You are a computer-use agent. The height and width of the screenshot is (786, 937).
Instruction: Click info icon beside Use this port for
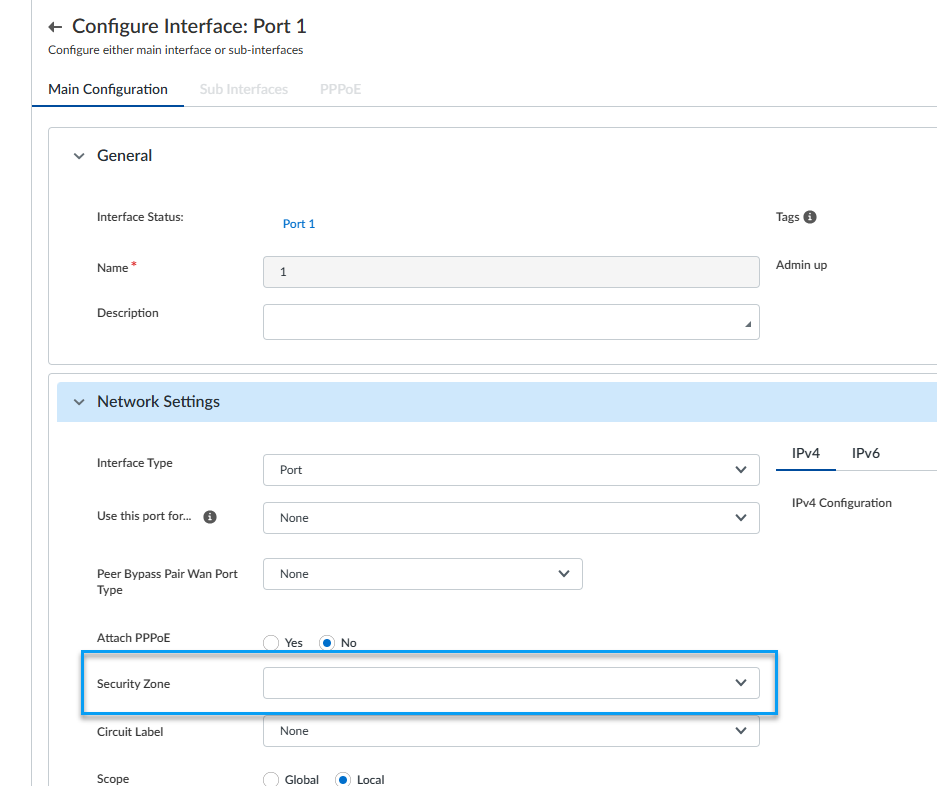tap(210, 517)
